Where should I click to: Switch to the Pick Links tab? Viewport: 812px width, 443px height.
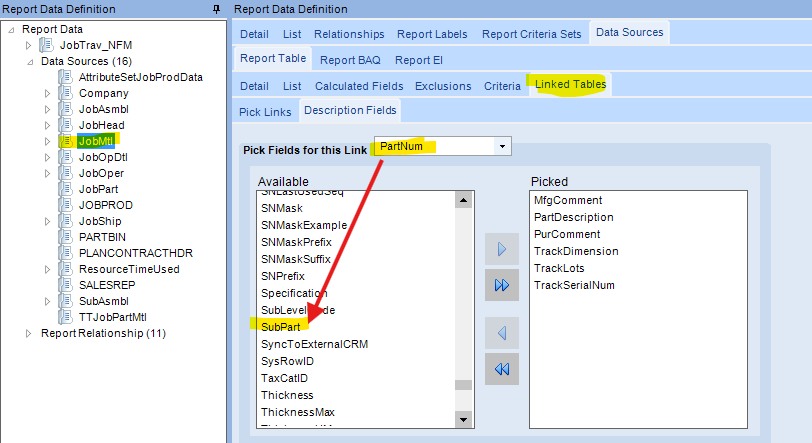click(265, 112)
